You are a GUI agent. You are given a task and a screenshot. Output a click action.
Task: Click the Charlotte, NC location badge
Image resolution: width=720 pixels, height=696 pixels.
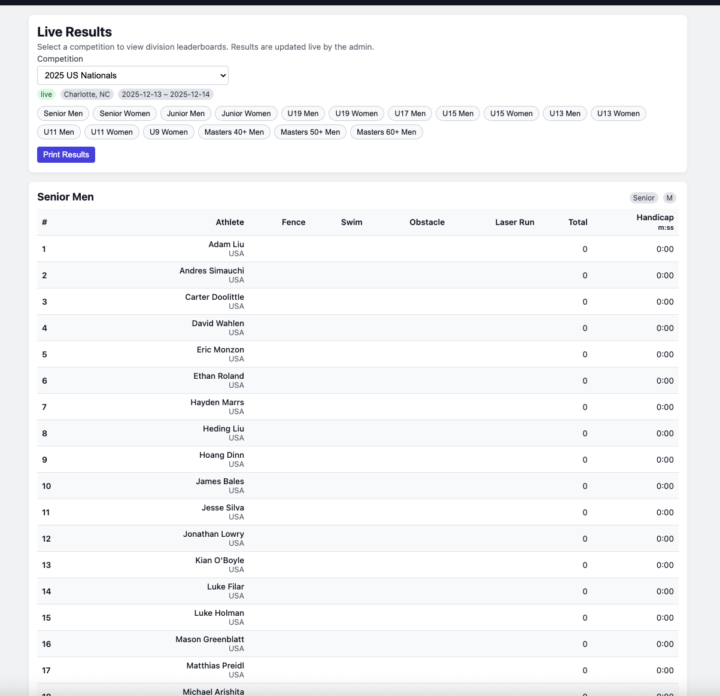[87, 94]
